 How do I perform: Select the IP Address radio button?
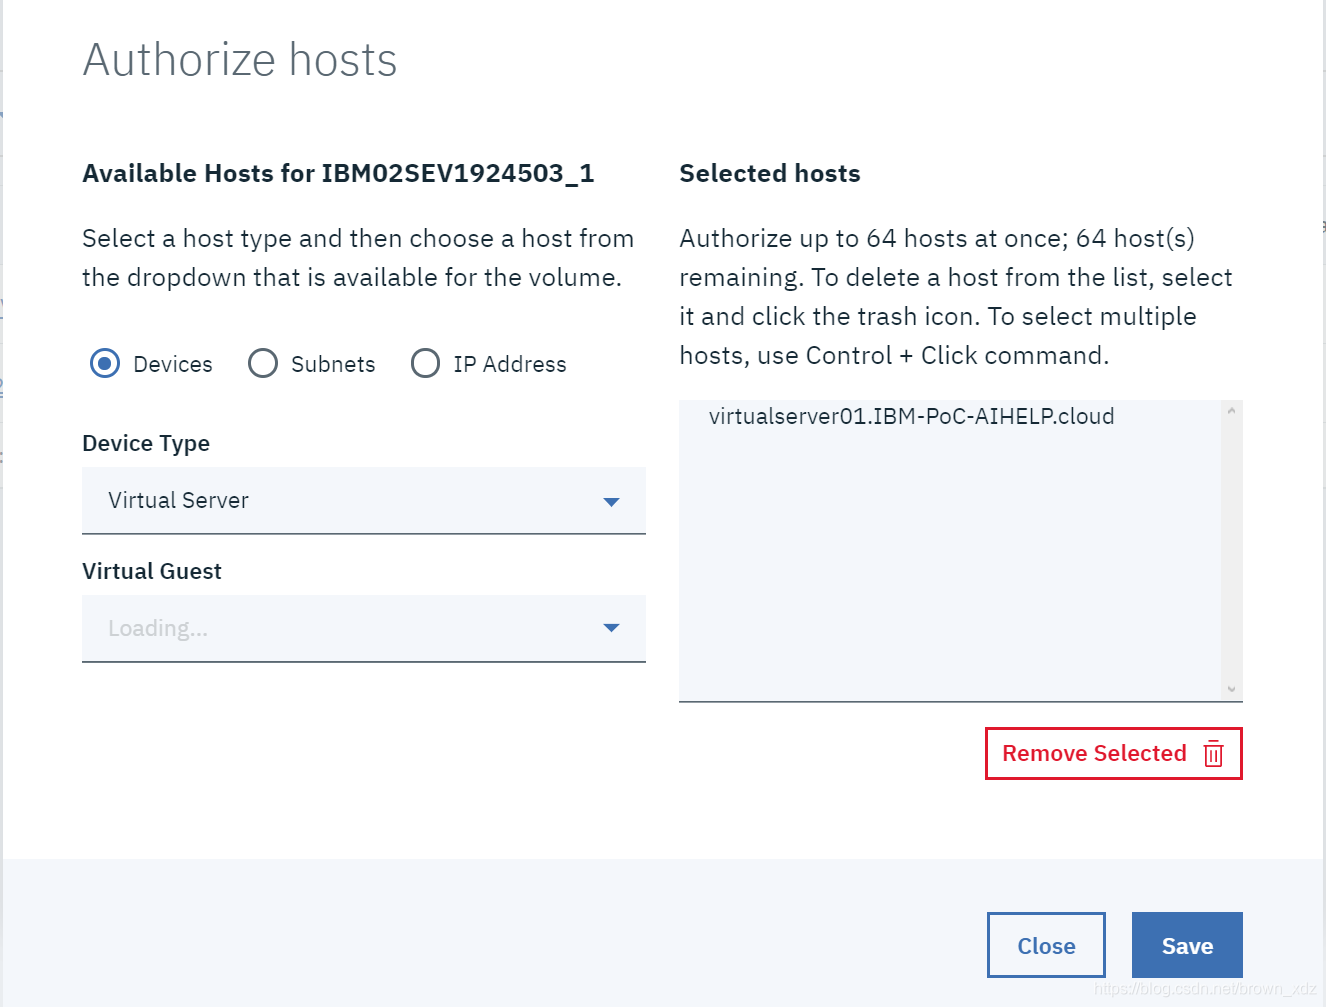425,363
